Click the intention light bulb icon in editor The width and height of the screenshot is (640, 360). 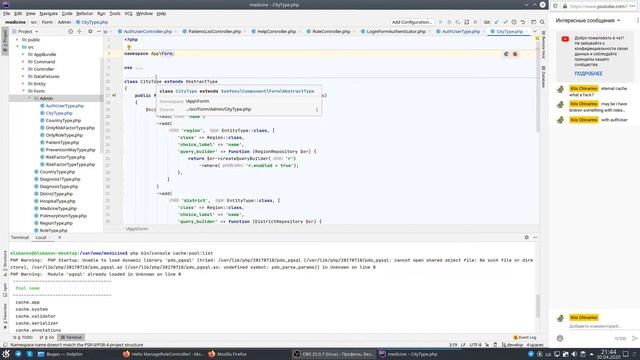click(129, 47)
